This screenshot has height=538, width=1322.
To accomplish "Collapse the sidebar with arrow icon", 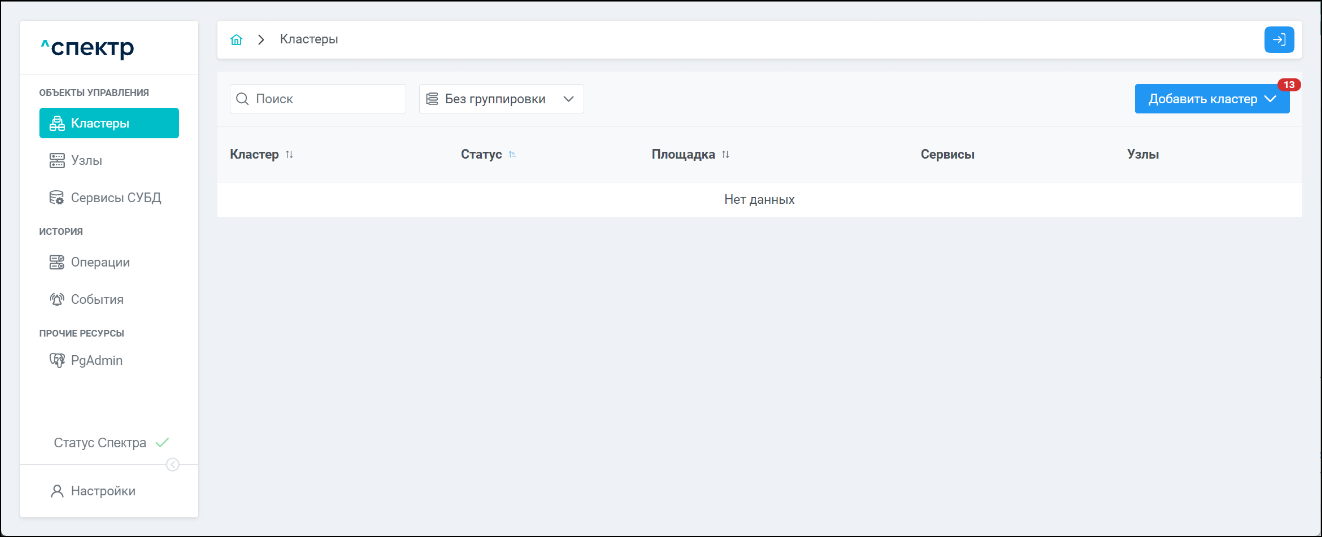I will [x=173, y=464].
